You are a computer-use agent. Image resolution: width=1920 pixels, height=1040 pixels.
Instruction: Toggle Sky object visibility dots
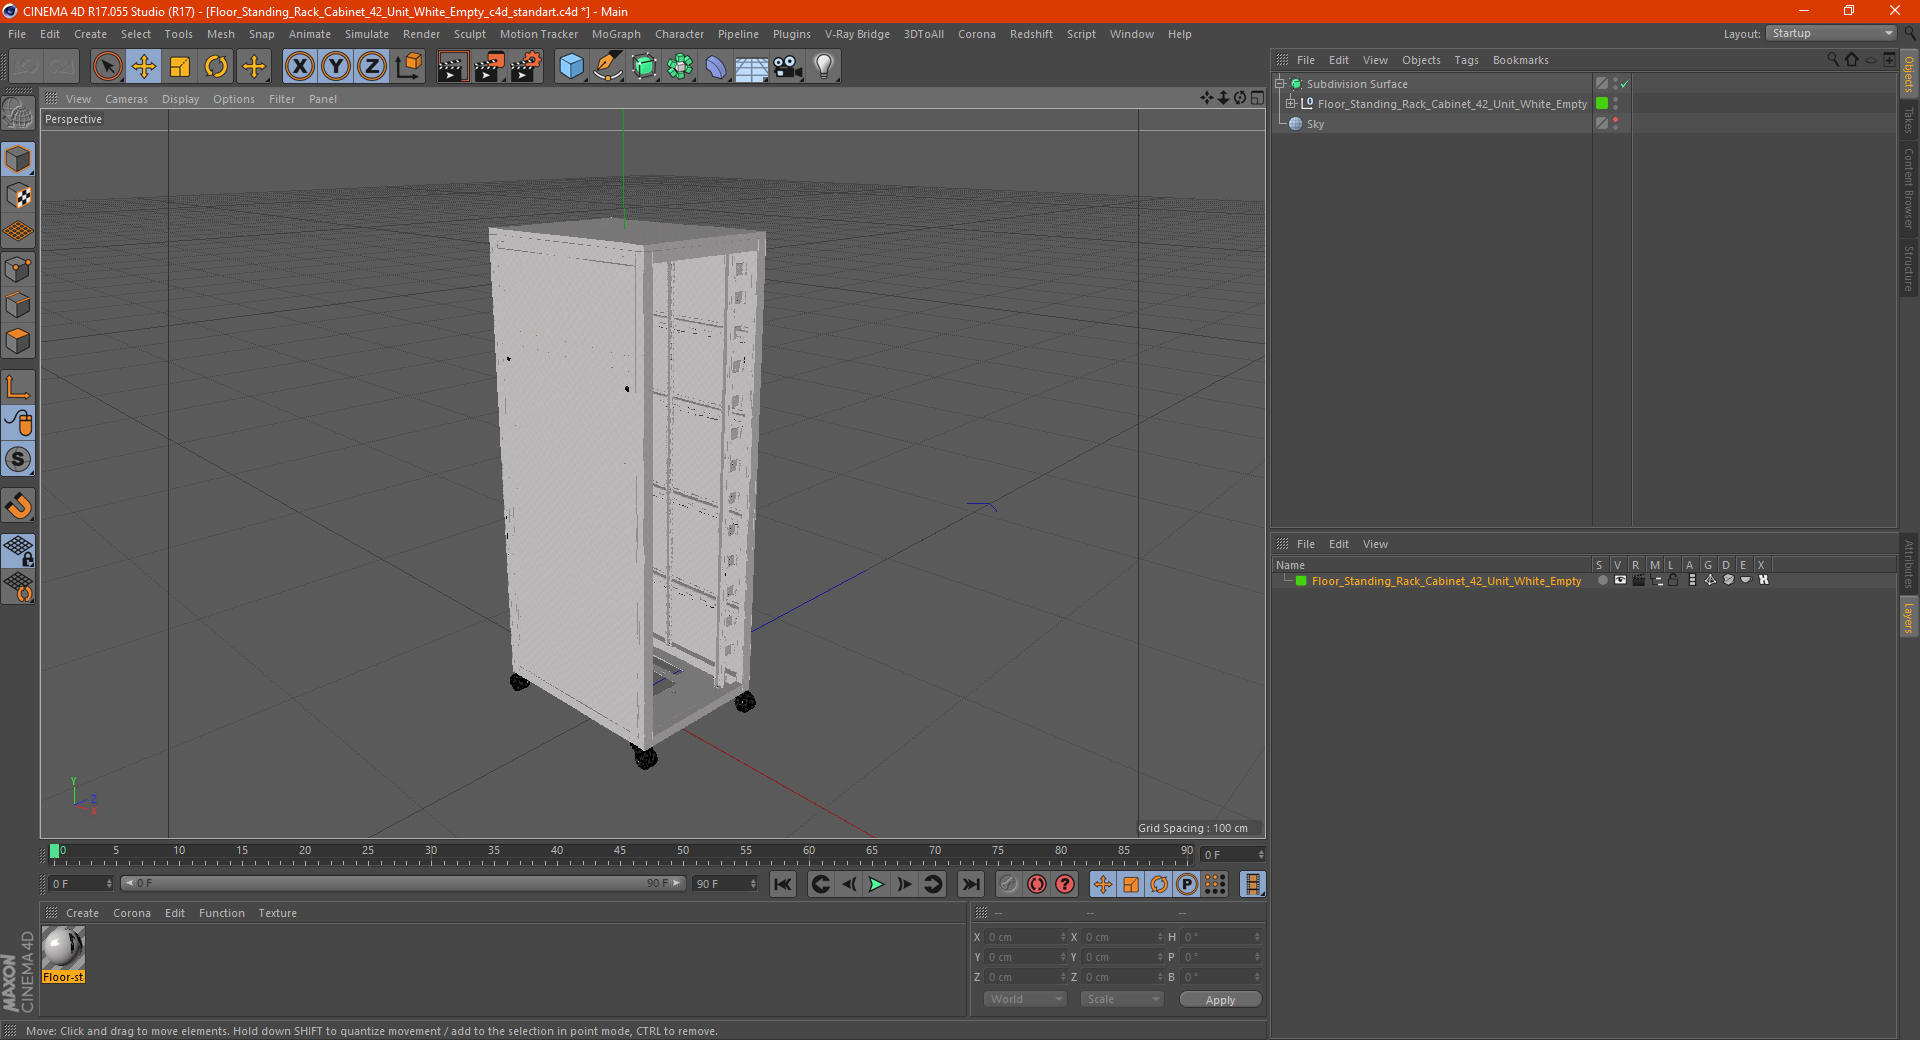[1615, 123]
